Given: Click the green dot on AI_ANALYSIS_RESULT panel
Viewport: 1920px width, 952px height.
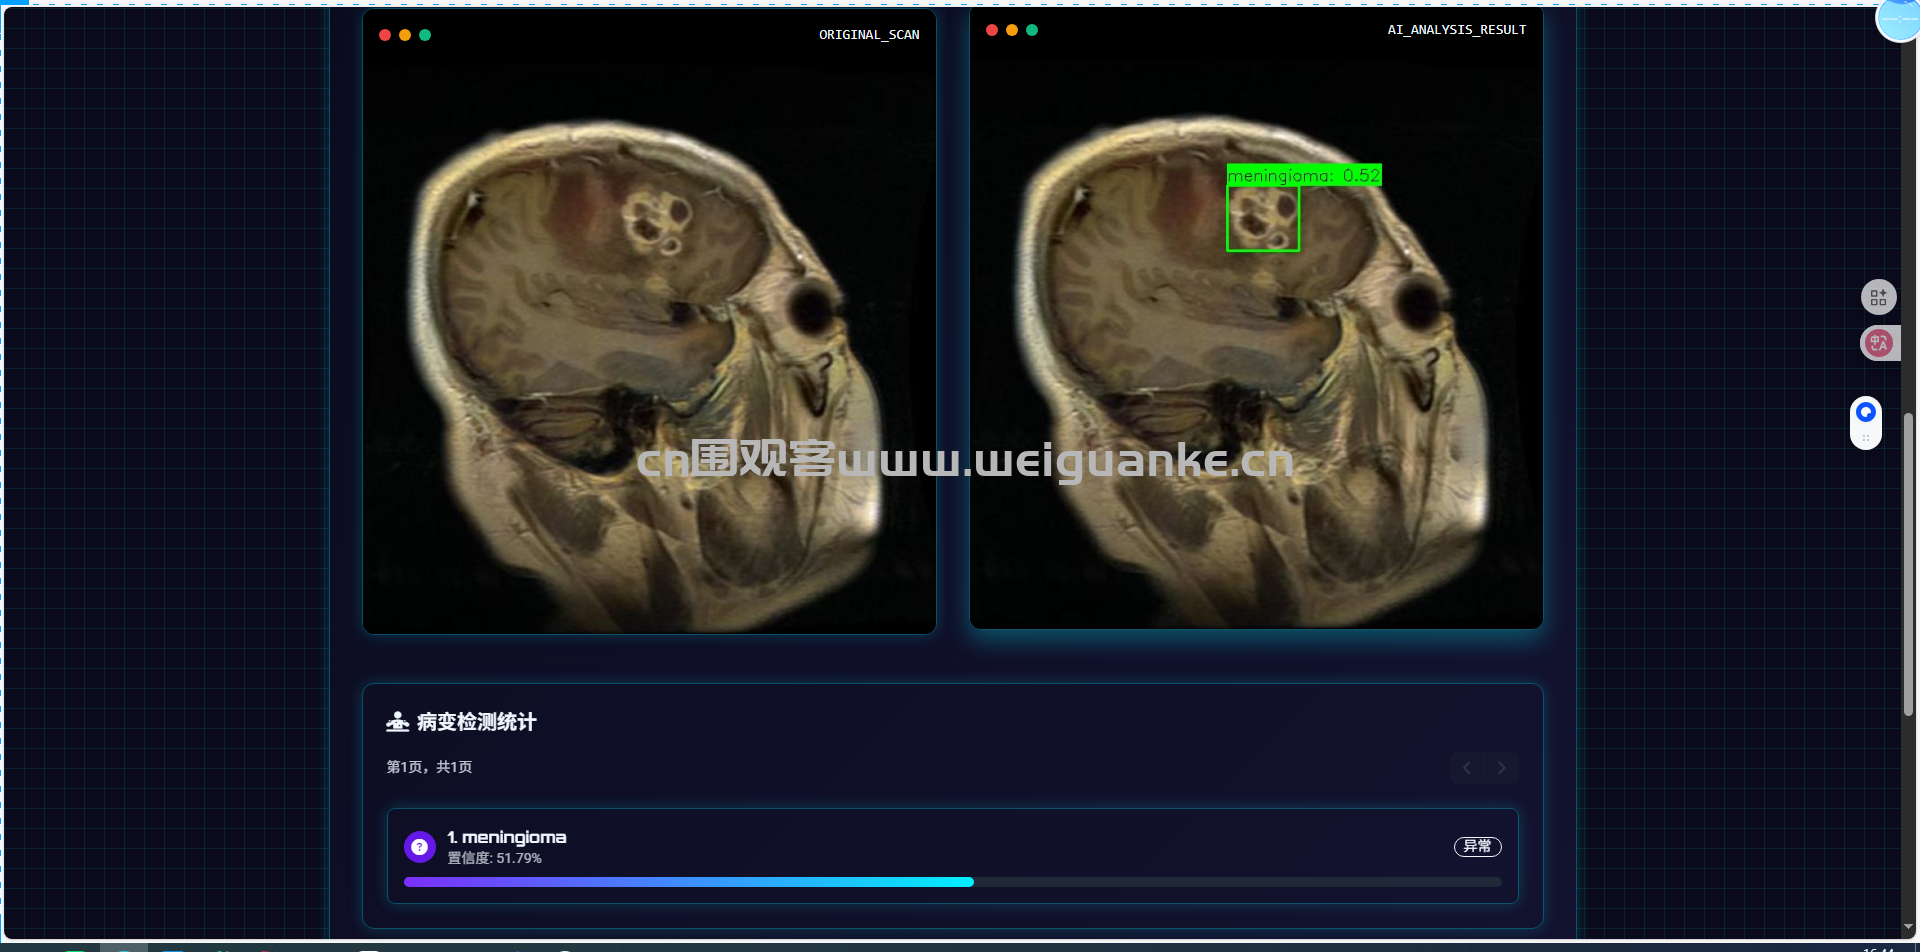Looking at the screenshot, I should click(x=1032, y=30).
